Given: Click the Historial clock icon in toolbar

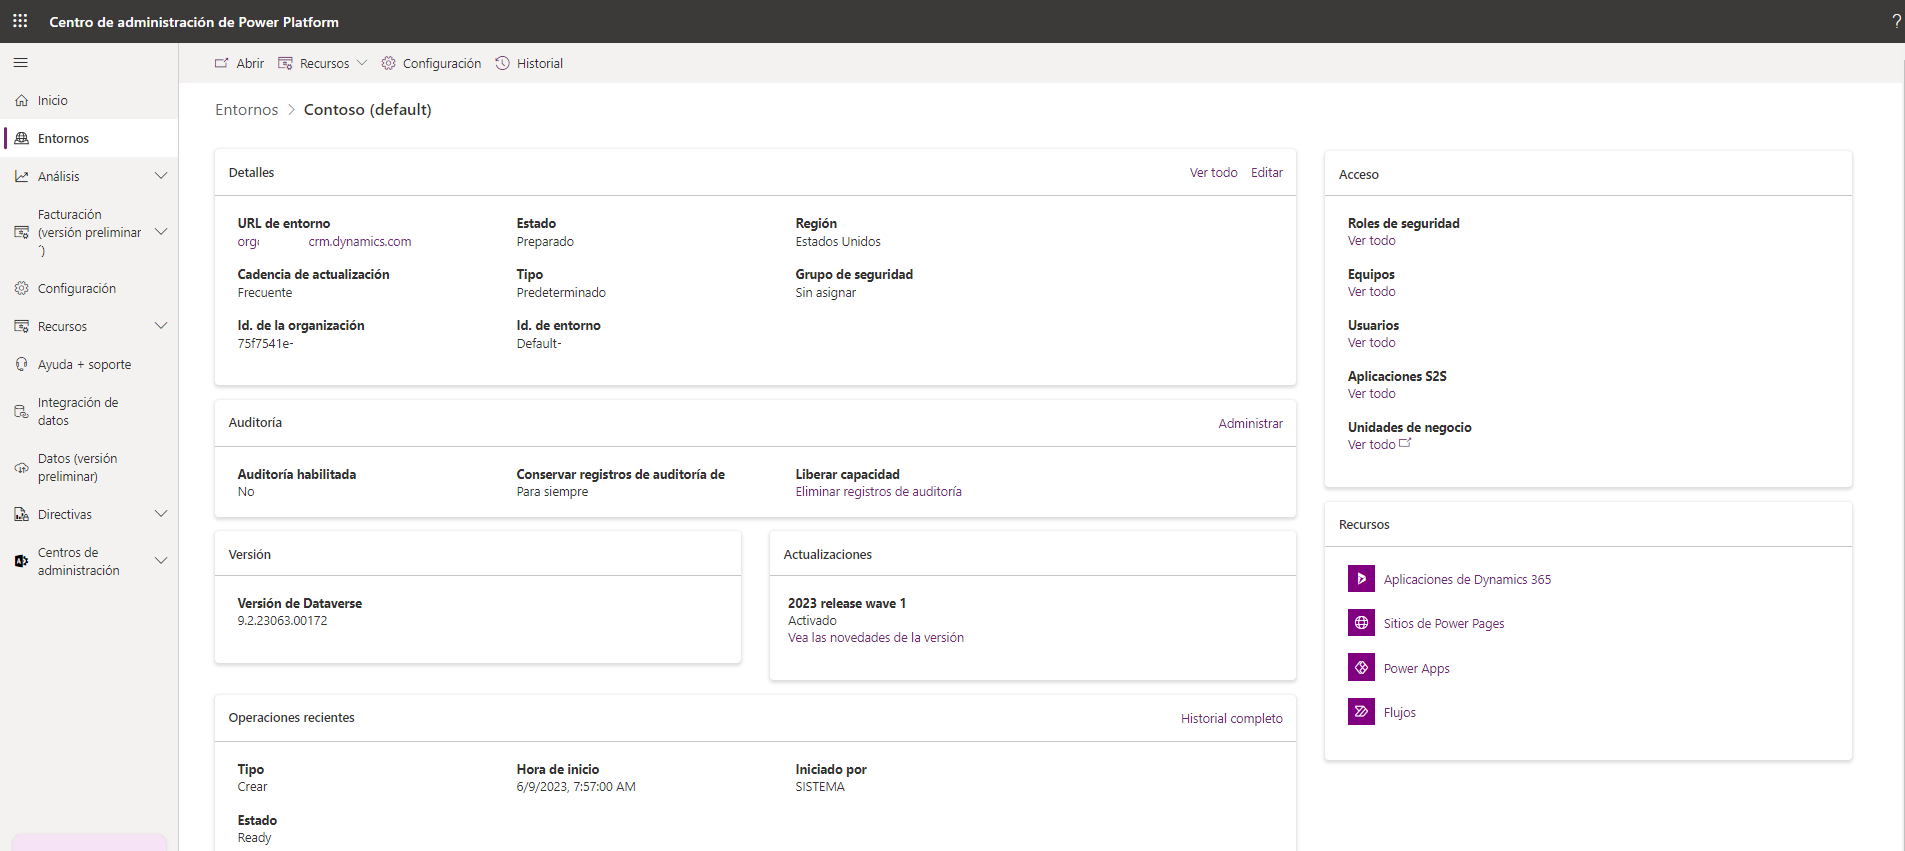Looking at the screenshot, I should (x=503, y=63).
